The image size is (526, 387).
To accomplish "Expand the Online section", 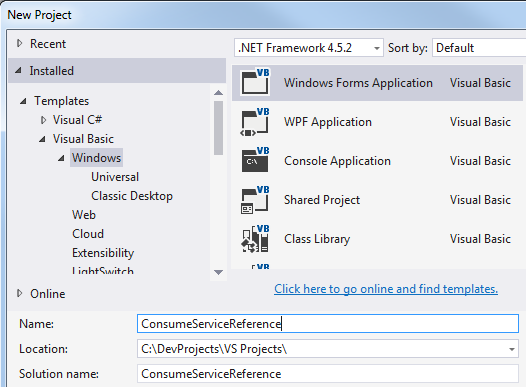I will 19,293.
